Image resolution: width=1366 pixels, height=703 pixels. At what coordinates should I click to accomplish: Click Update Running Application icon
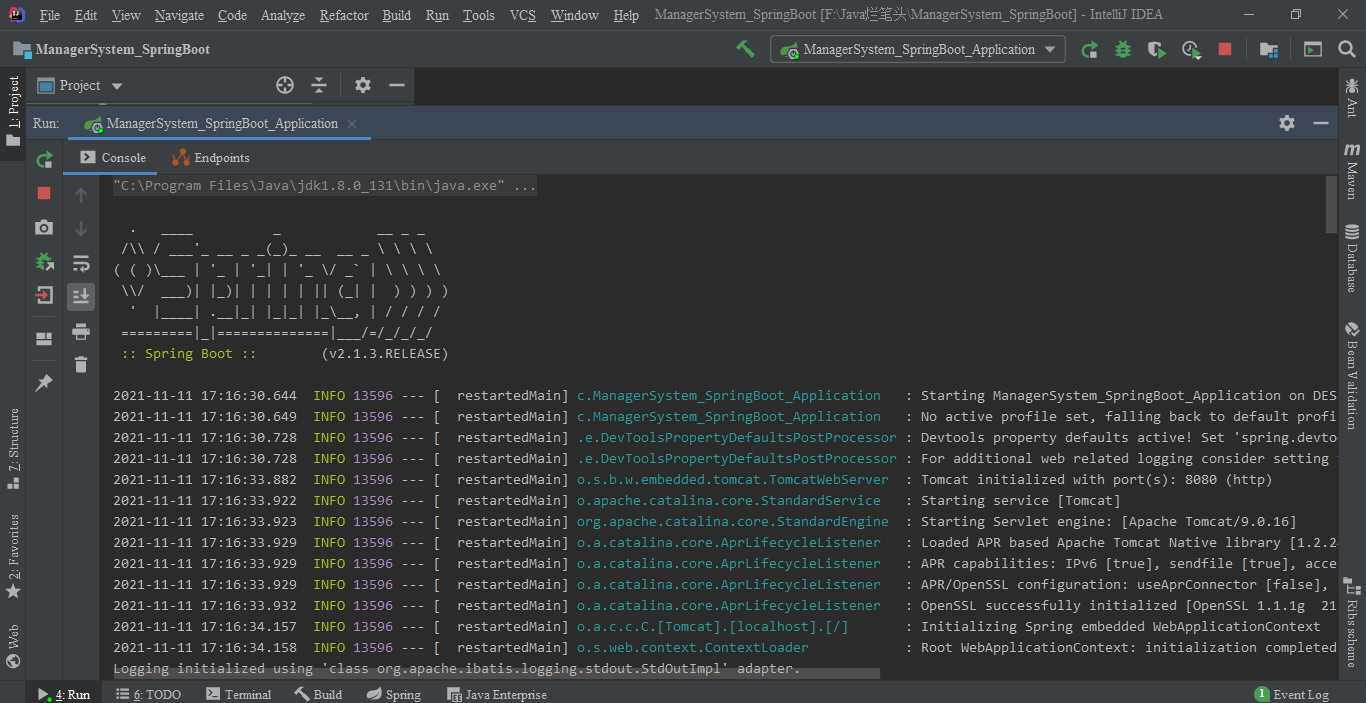44,262
